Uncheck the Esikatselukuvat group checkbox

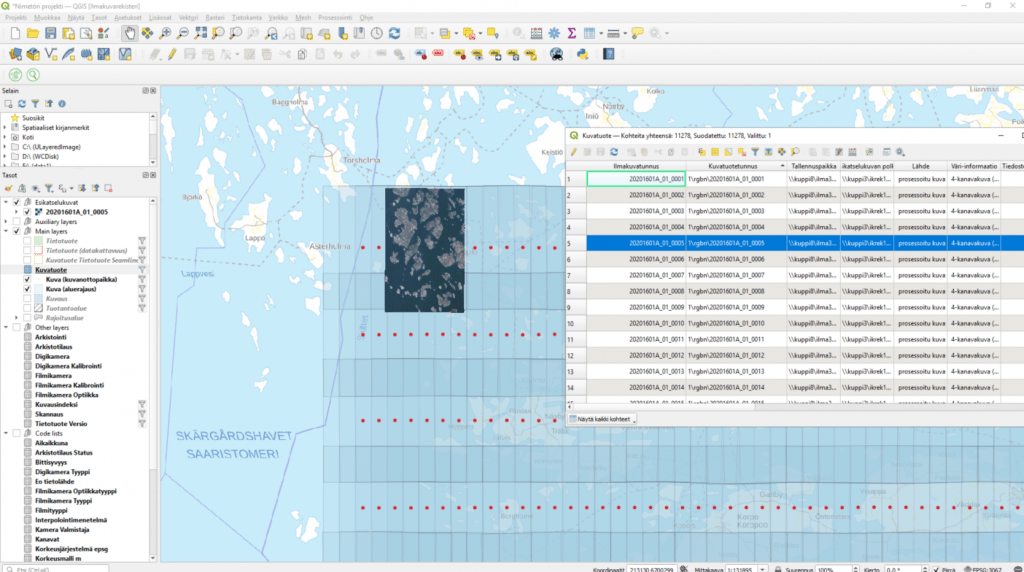tap(16, 202)
